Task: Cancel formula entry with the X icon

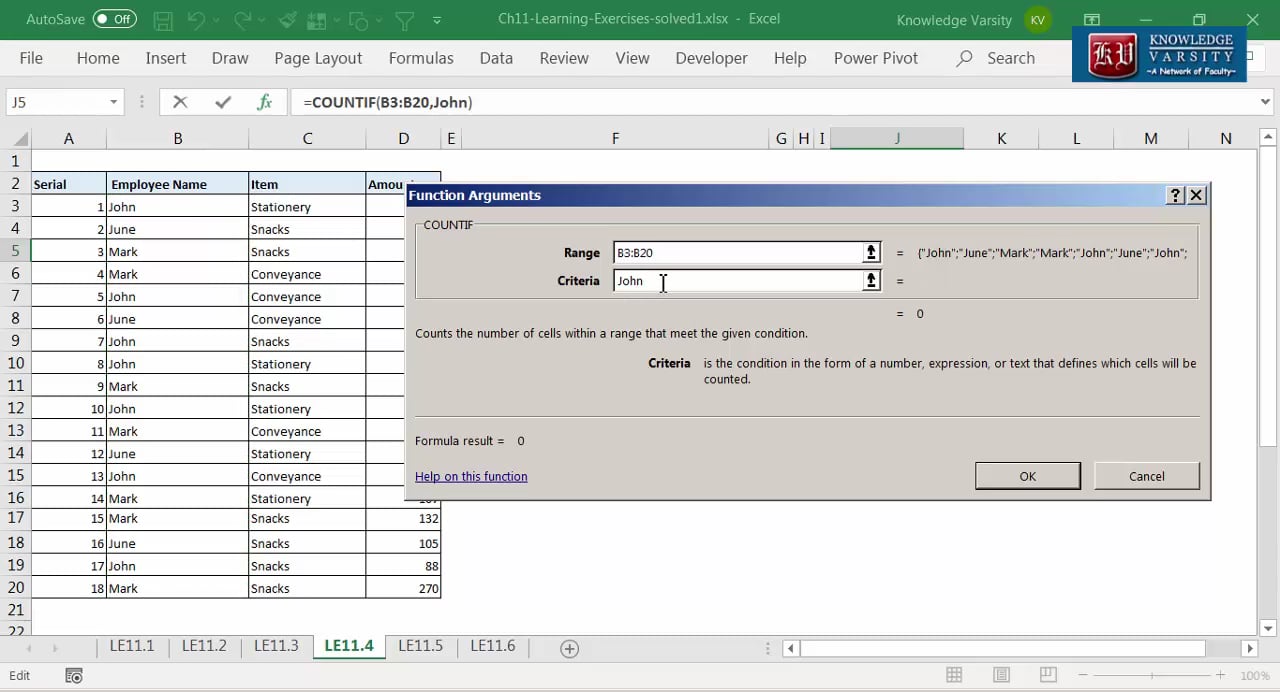Action: coord(180,102)
